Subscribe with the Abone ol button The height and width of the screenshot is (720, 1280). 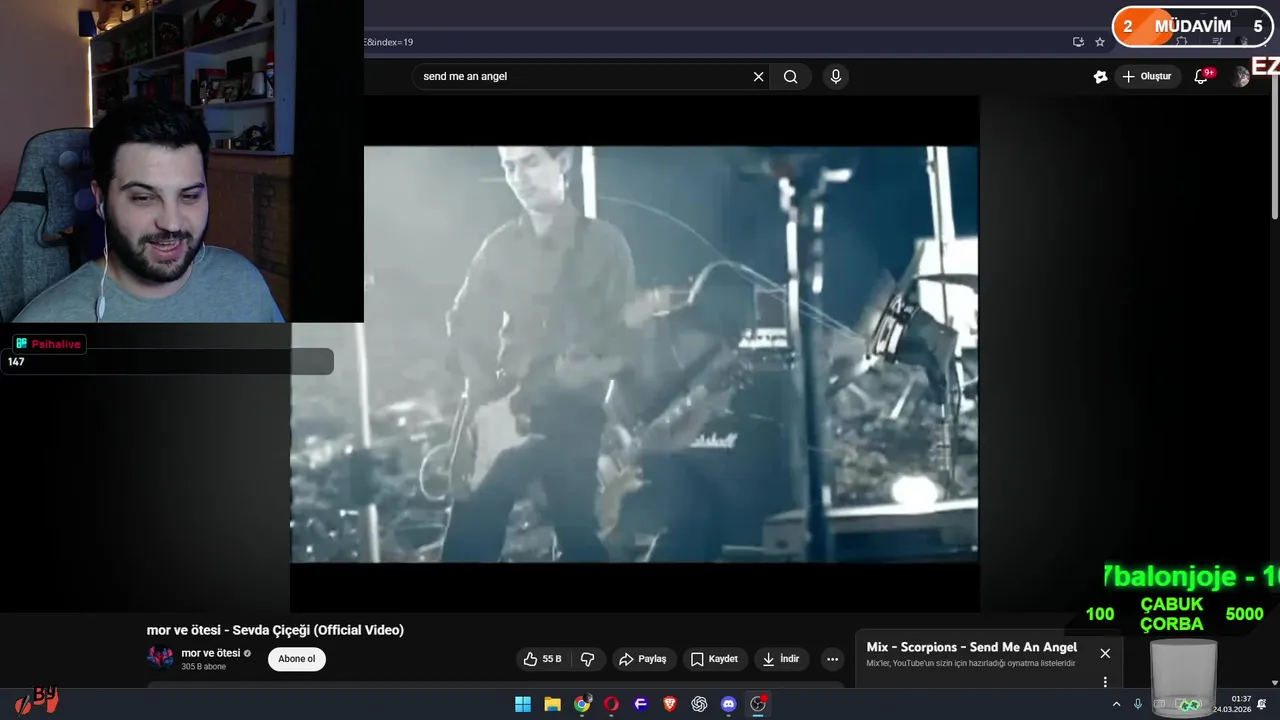297,659
